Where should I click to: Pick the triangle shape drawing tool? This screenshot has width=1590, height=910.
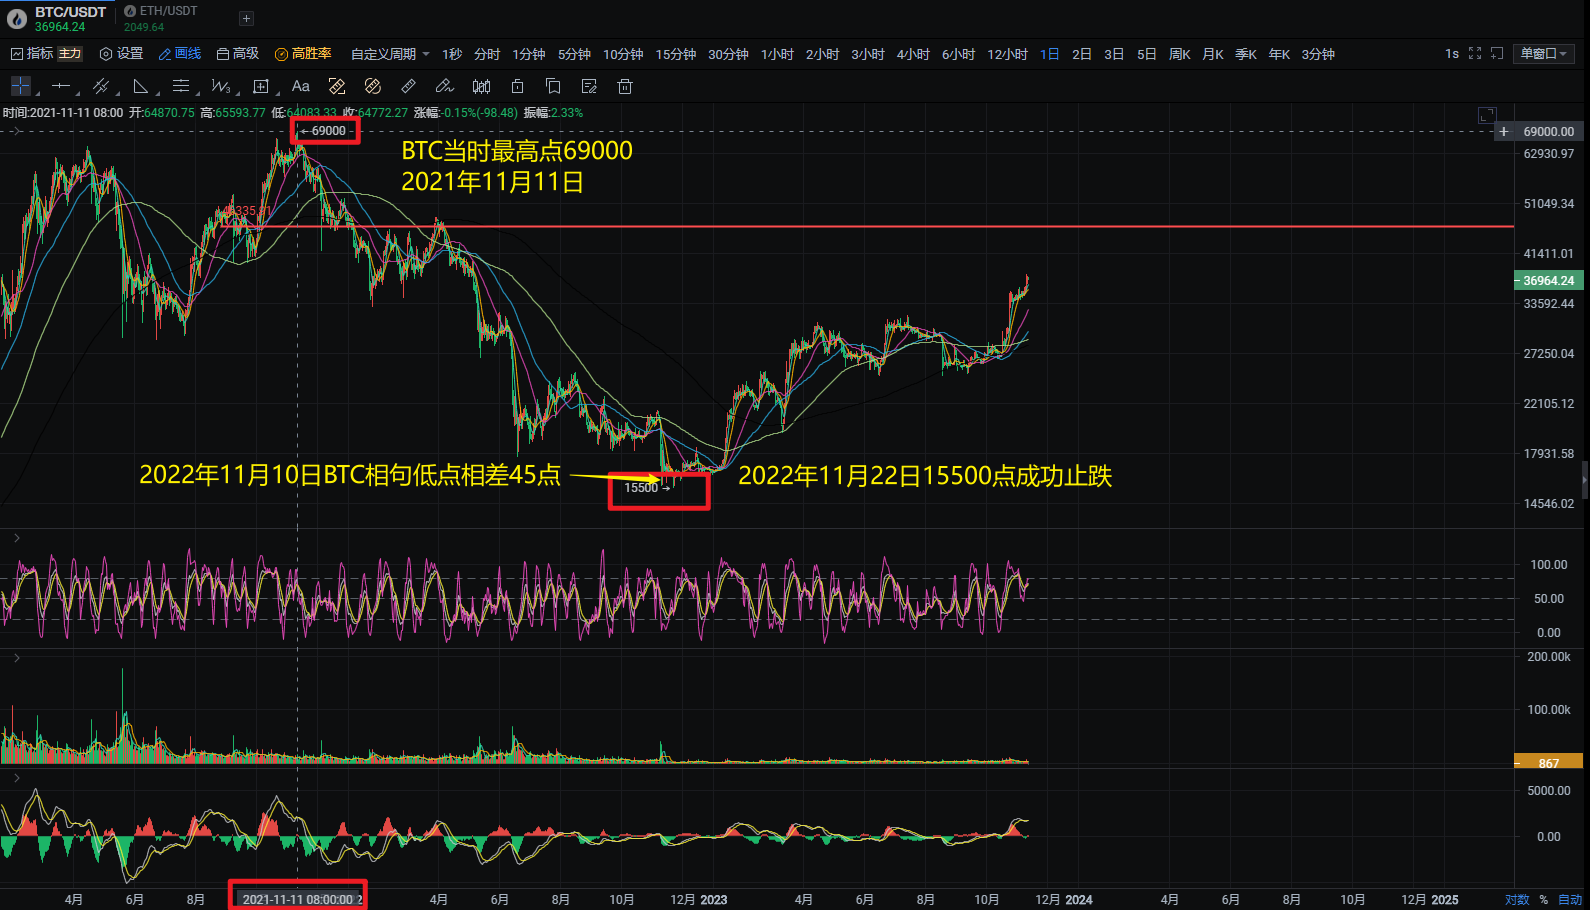coord(141,86)
